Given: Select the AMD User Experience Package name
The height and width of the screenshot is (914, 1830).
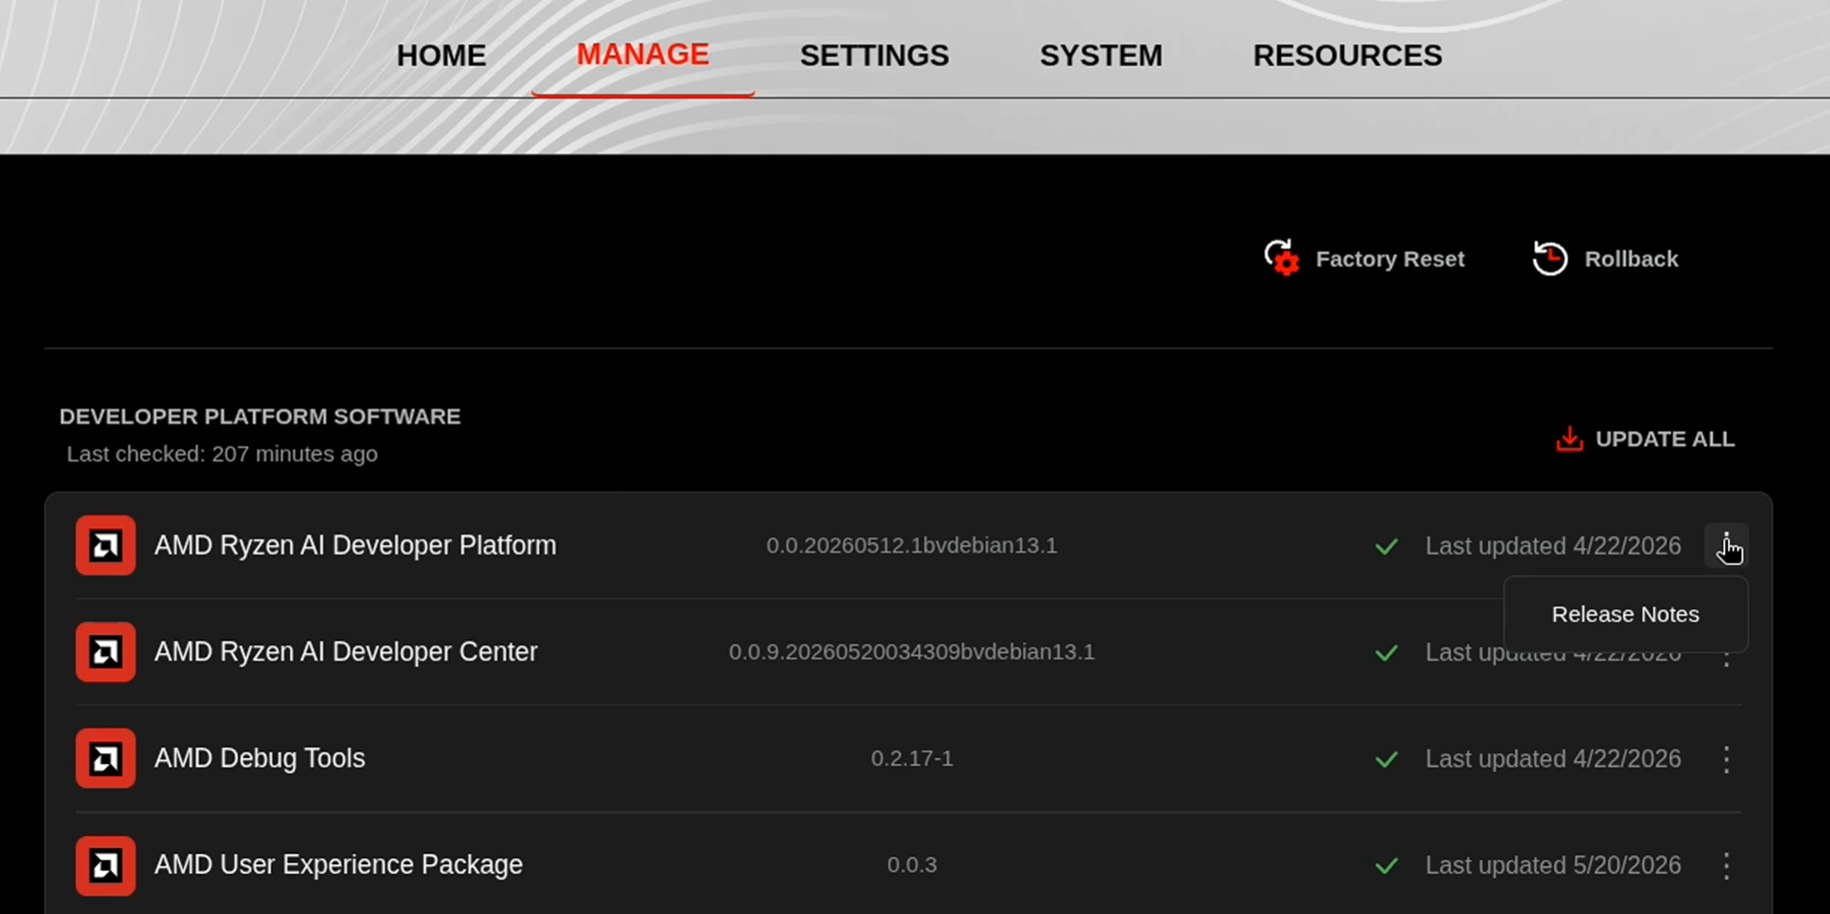Looking at the screenshot, I should (x=338, y=864).
